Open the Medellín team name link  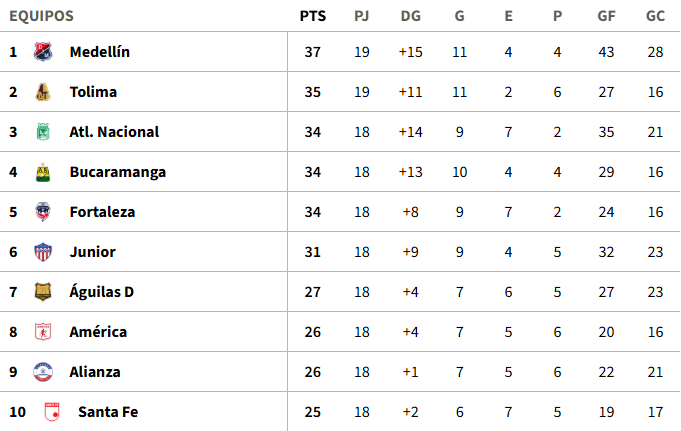pyautogui.click(x=100, y=52)
